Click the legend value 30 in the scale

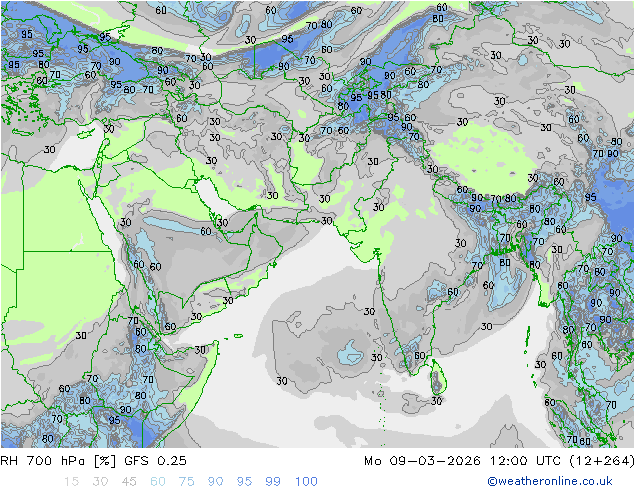tap(100, 482)
